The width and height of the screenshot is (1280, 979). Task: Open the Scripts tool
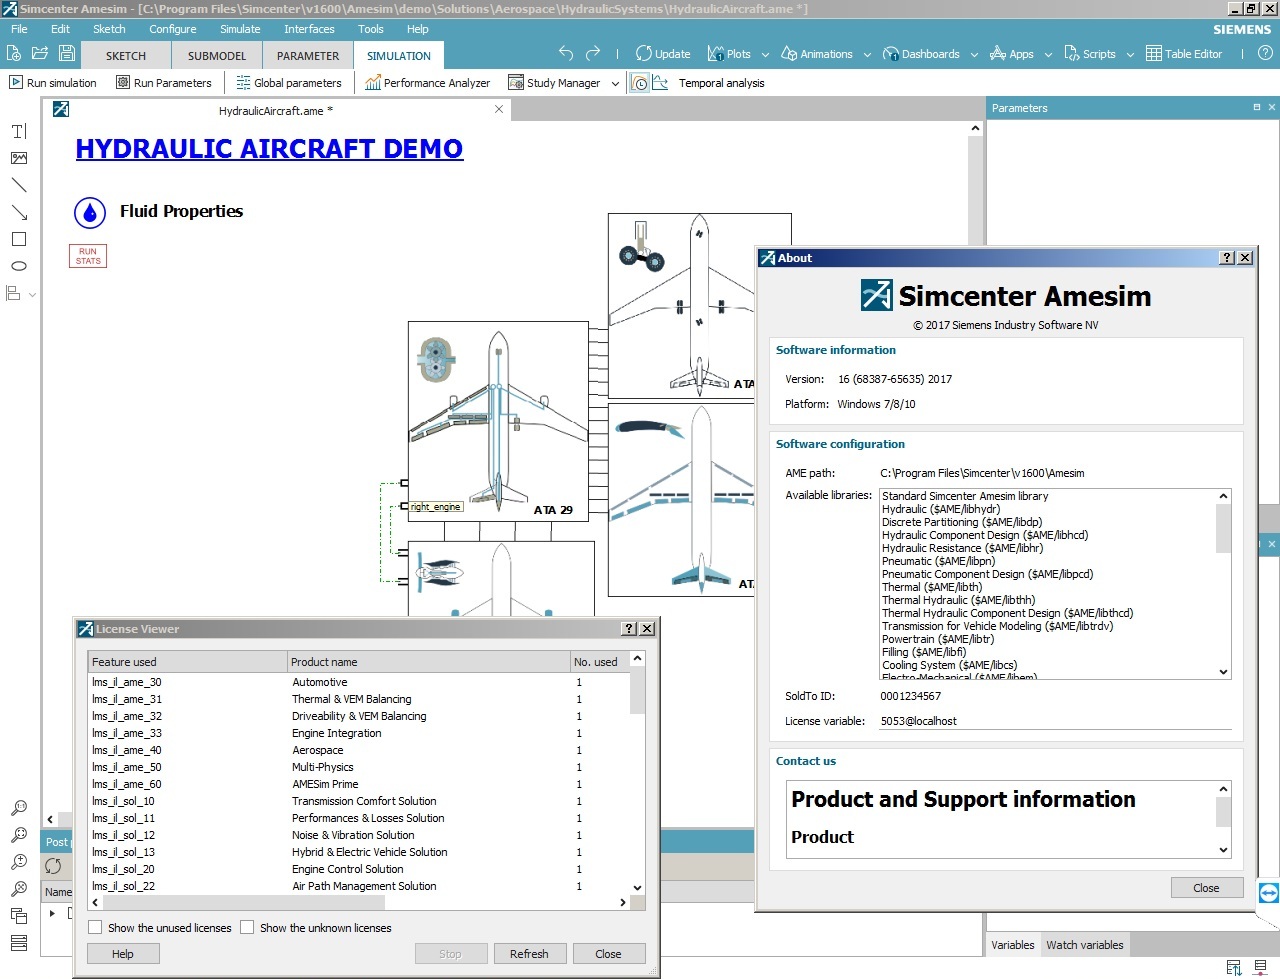tap(1090, 54)
